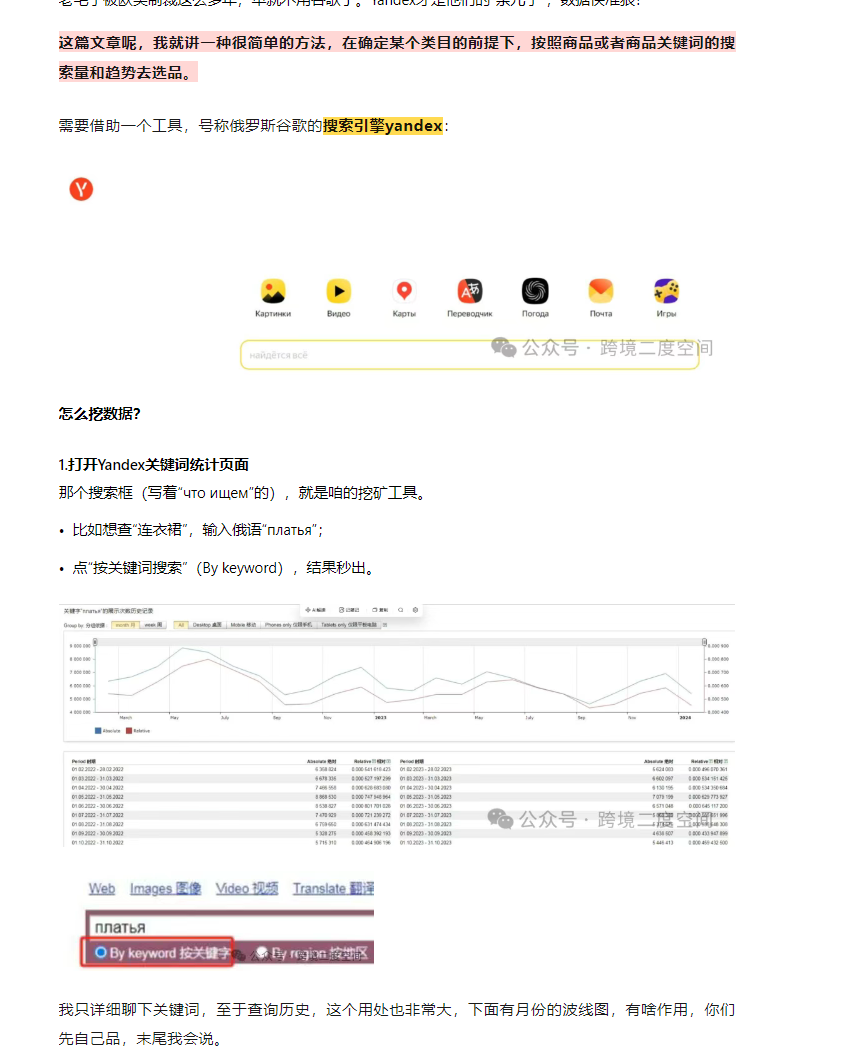The image size is (851, 1055).
Task: Open the Видео video icon
Action: [338, 291]
